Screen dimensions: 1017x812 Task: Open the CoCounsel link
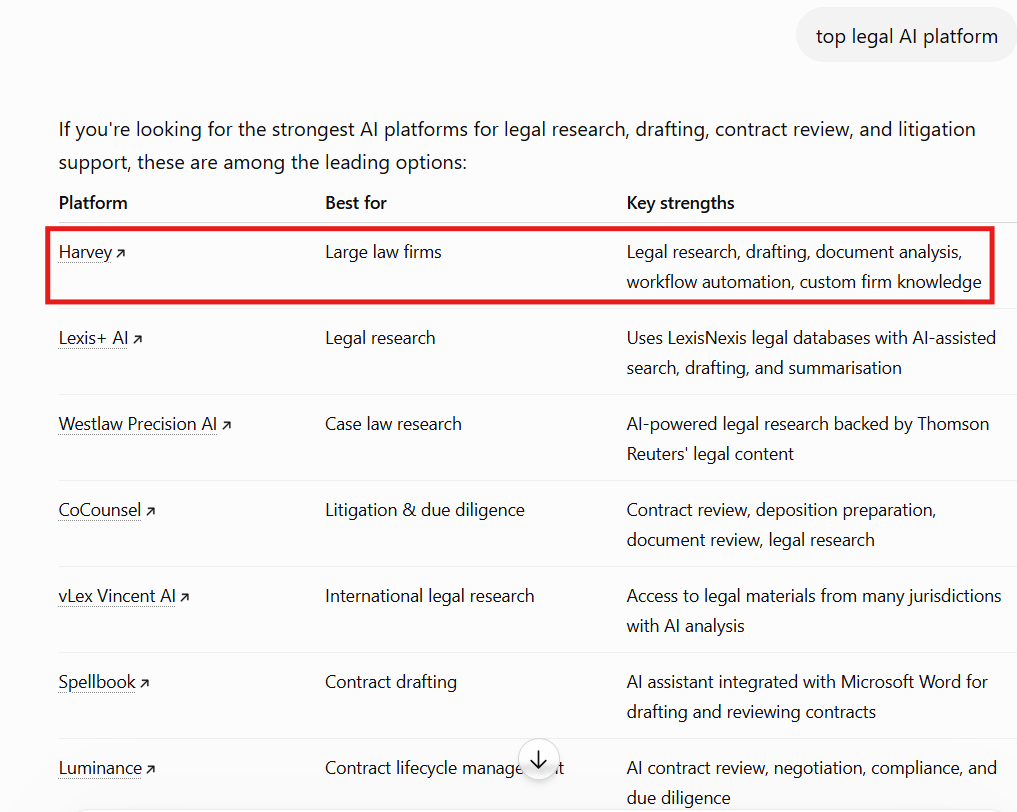click(99, 510)
